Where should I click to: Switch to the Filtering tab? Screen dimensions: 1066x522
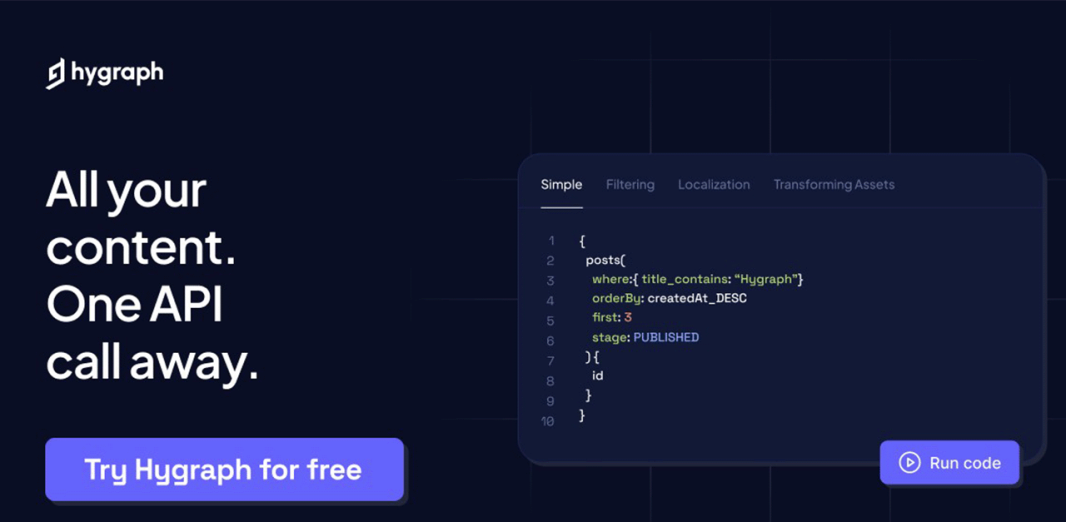click(630, 185)
